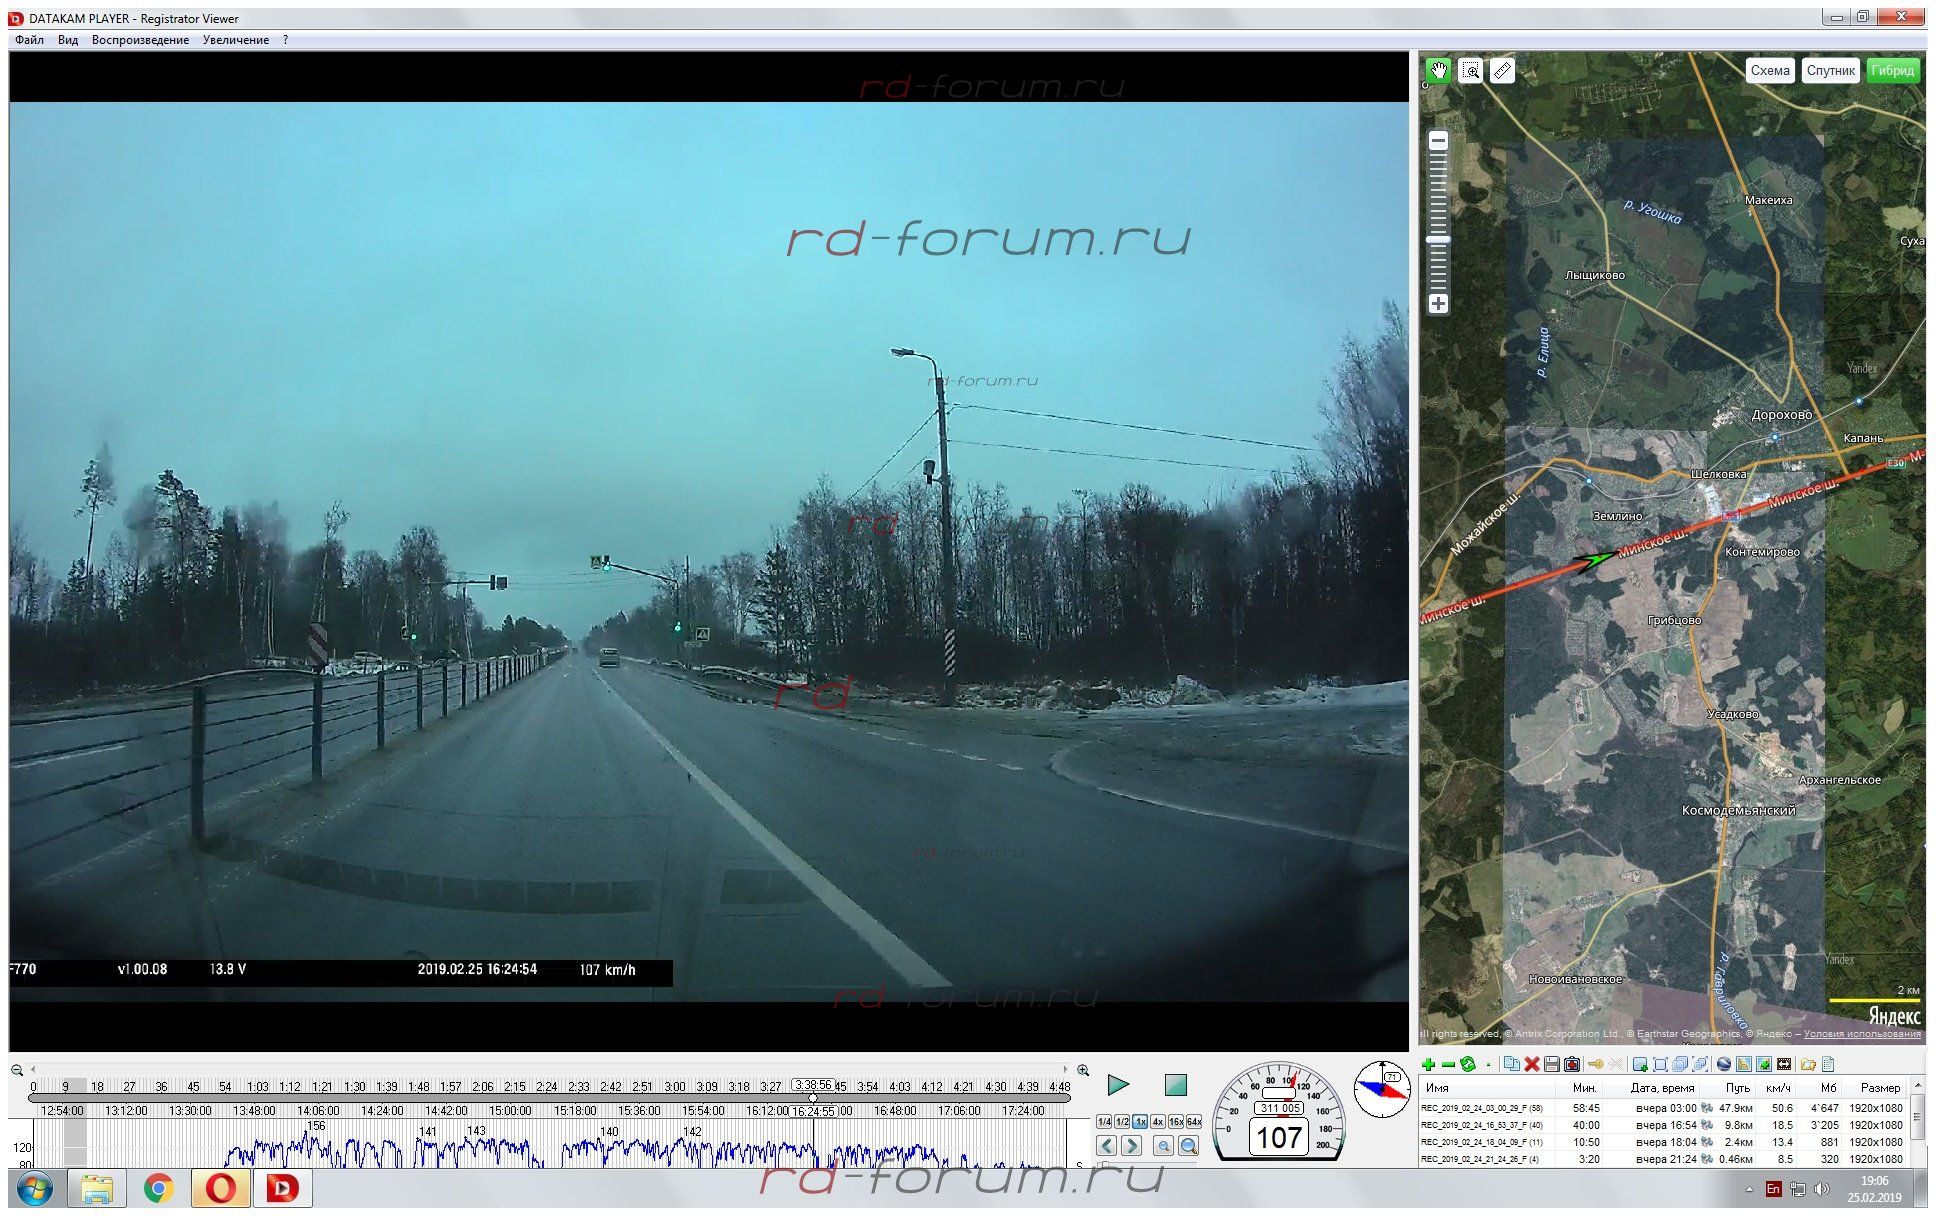This screenshot has width=1936, height=1216.
Task: Click map zoom plus button
Action: coord(1438,304)
